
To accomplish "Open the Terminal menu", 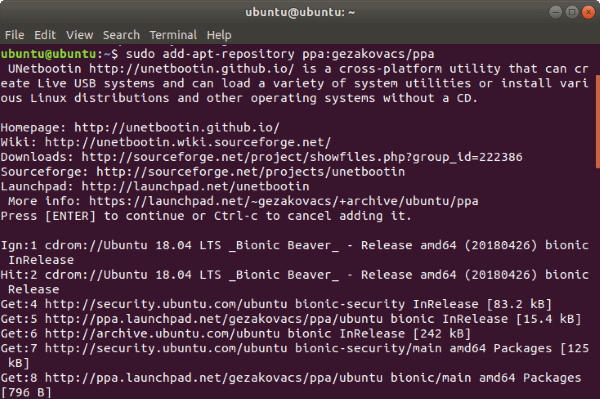I will click(173, 35).
